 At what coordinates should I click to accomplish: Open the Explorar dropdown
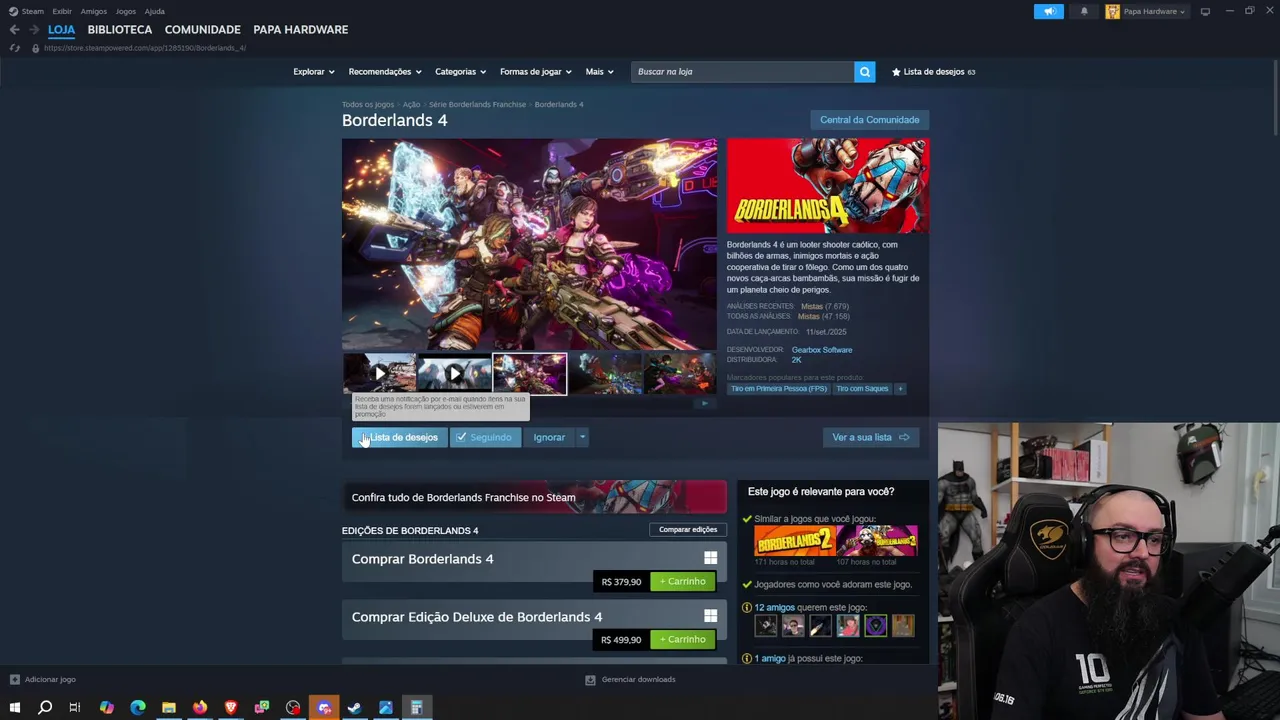coord(313,72)
